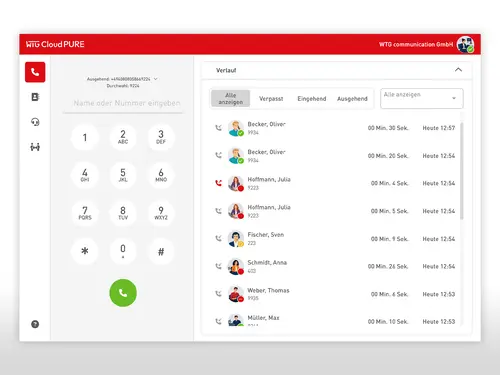500x375 pixels.
Task: Click call icon for Müller, Max
Action: pos(218,321)
